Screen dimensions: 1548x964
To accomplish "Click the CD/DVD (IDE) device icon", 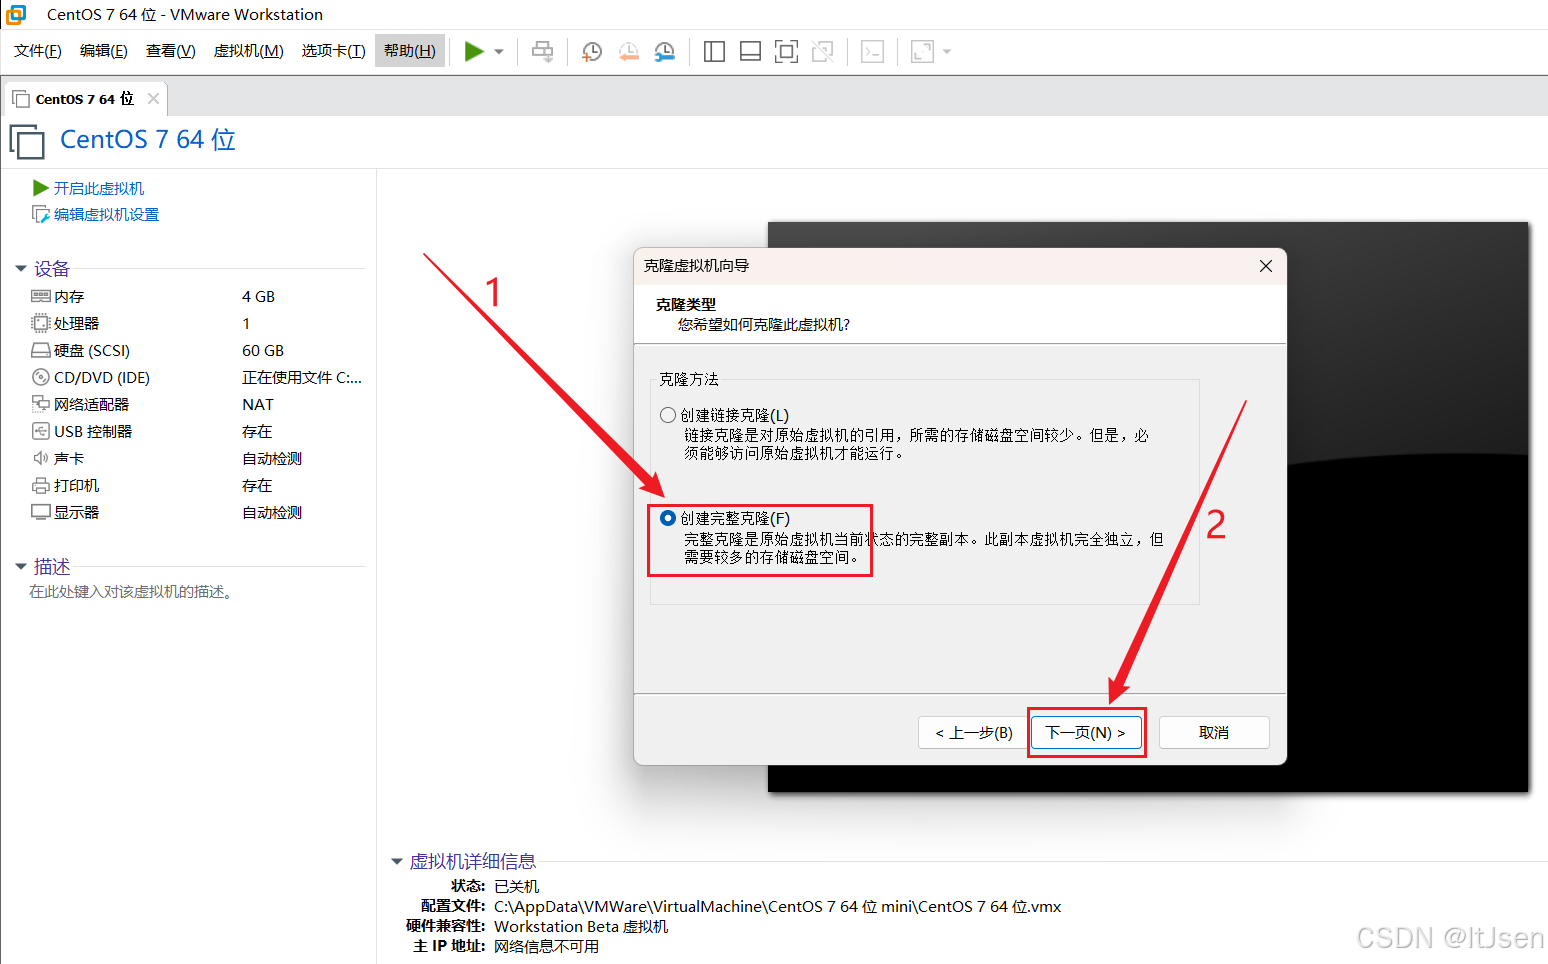I will pyautogui.click(x=41, y=377).
